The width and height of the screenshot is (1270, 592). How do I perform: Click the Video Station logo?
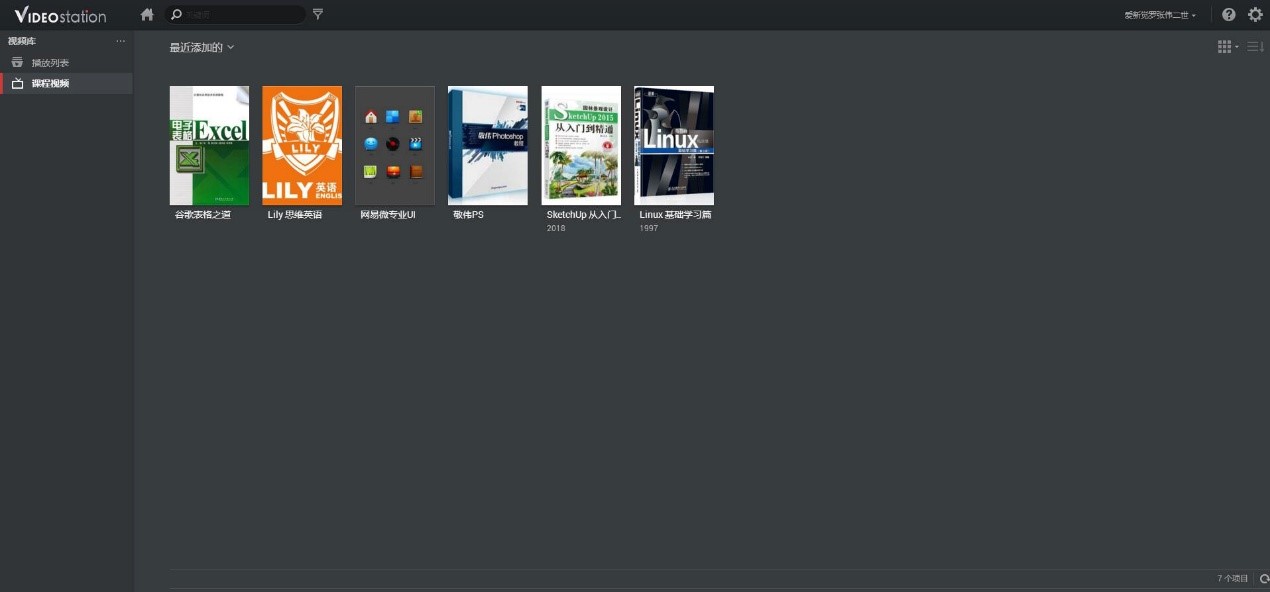(x=60, y=15)
